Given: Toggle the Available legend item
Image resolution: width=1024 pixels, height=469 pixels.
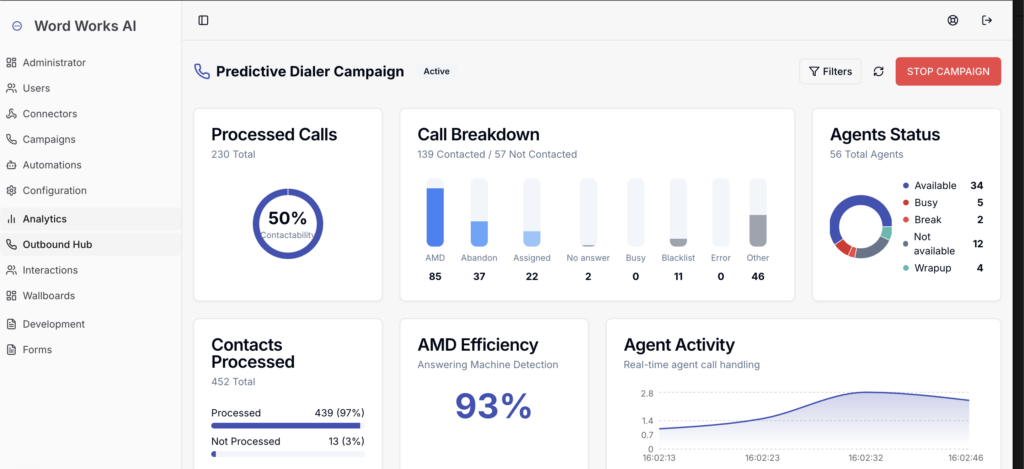Looking at the screenshot, I should point(934,186).
